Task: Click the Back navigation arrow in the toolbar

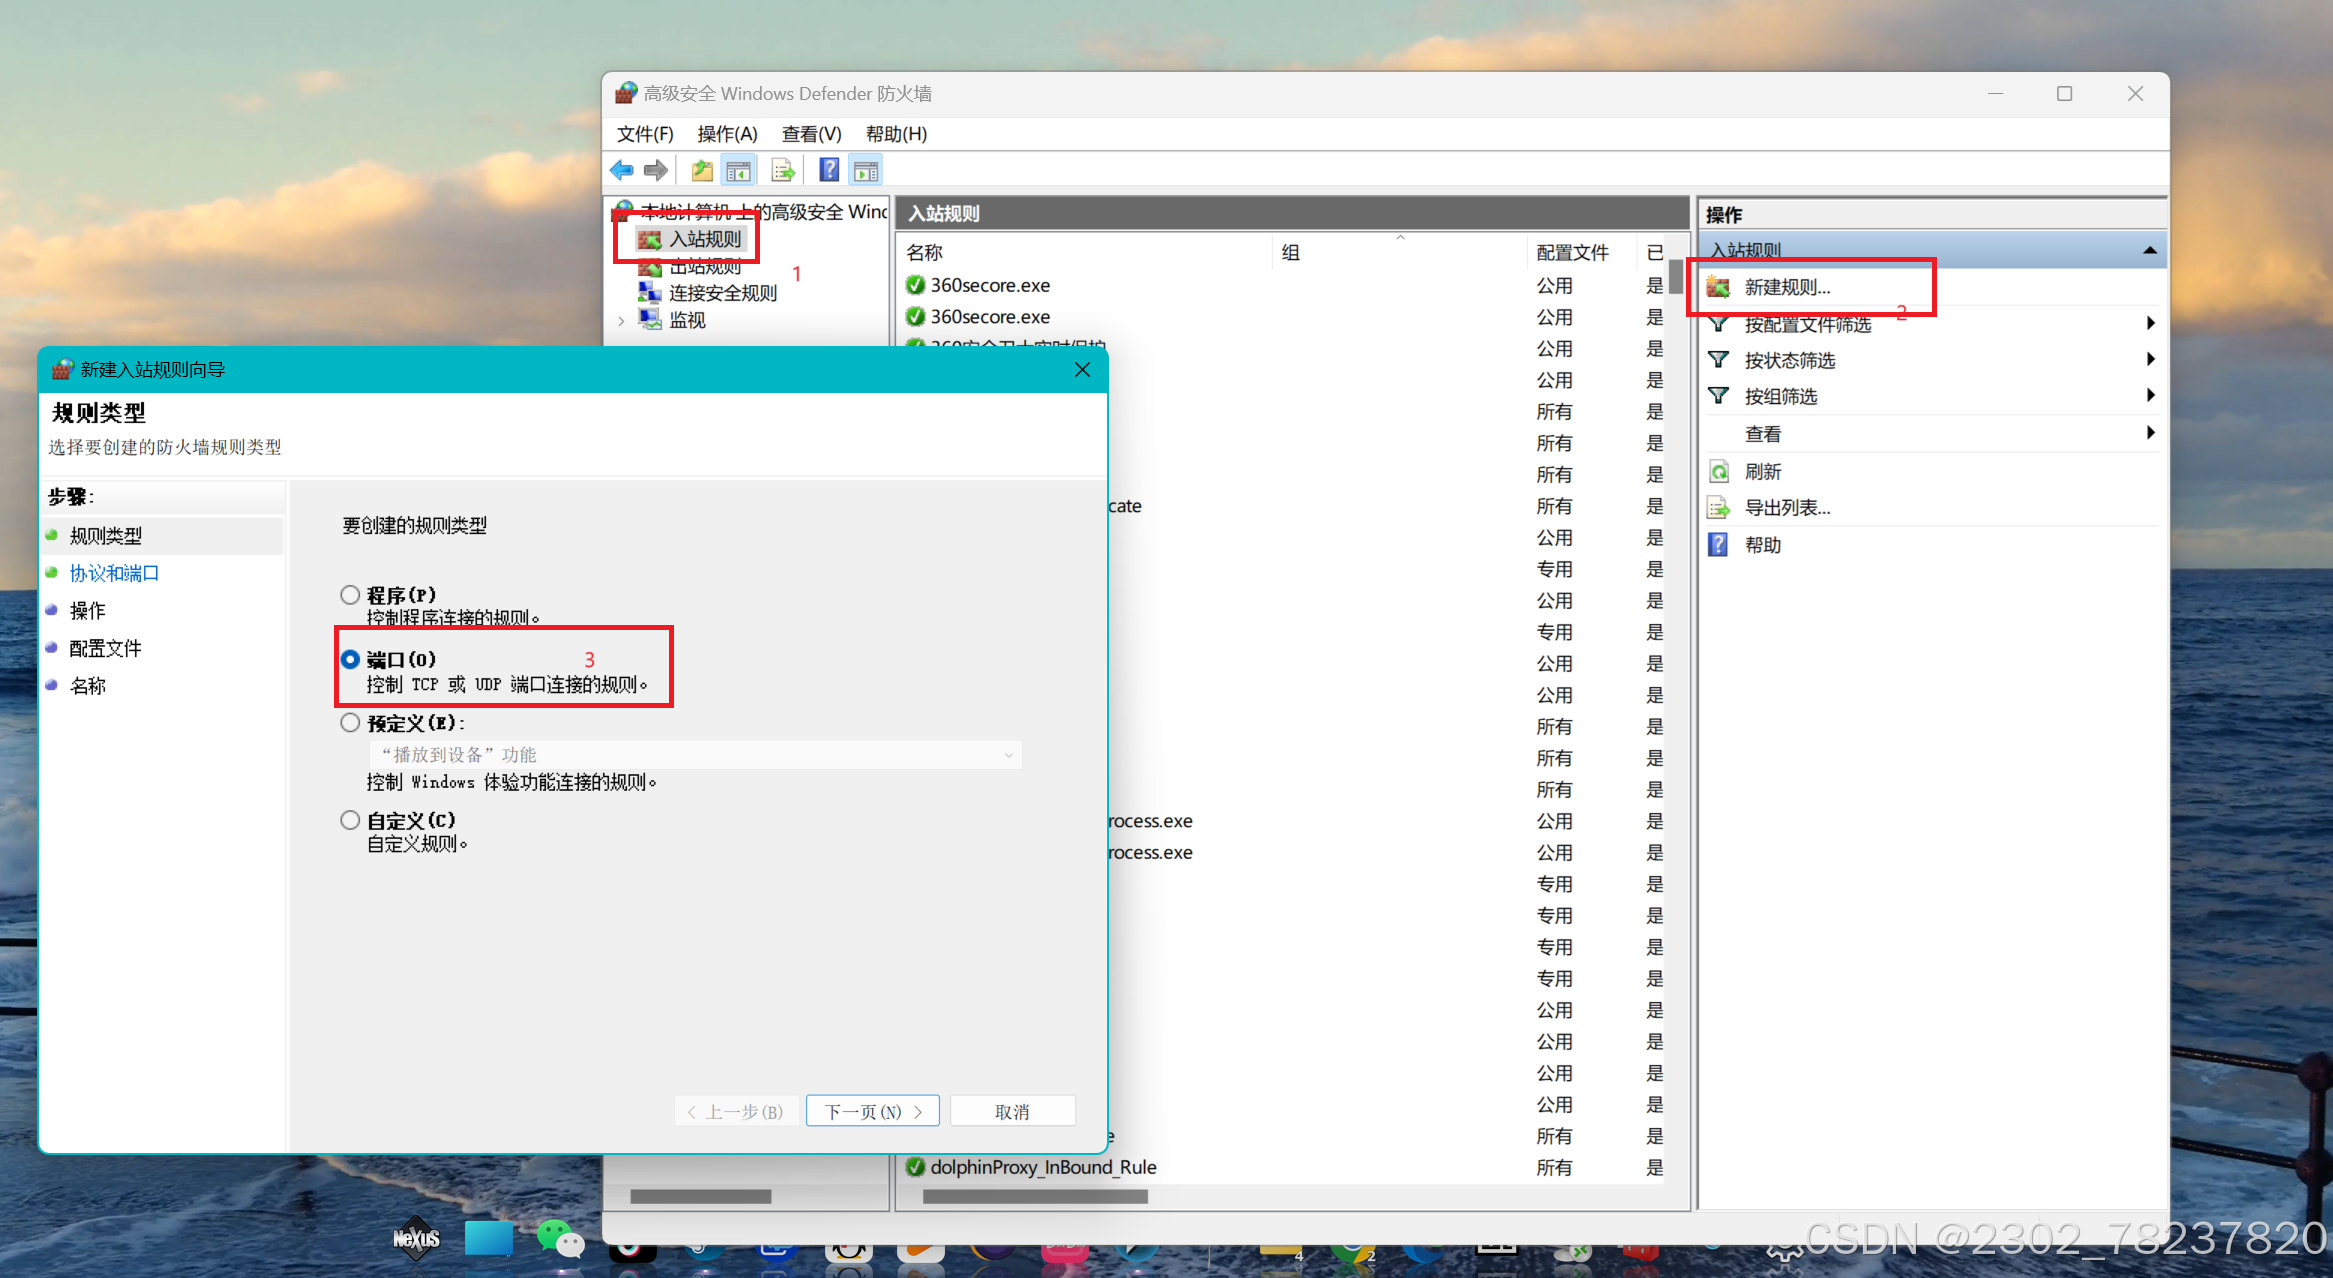Action: (x=620, y=169)
